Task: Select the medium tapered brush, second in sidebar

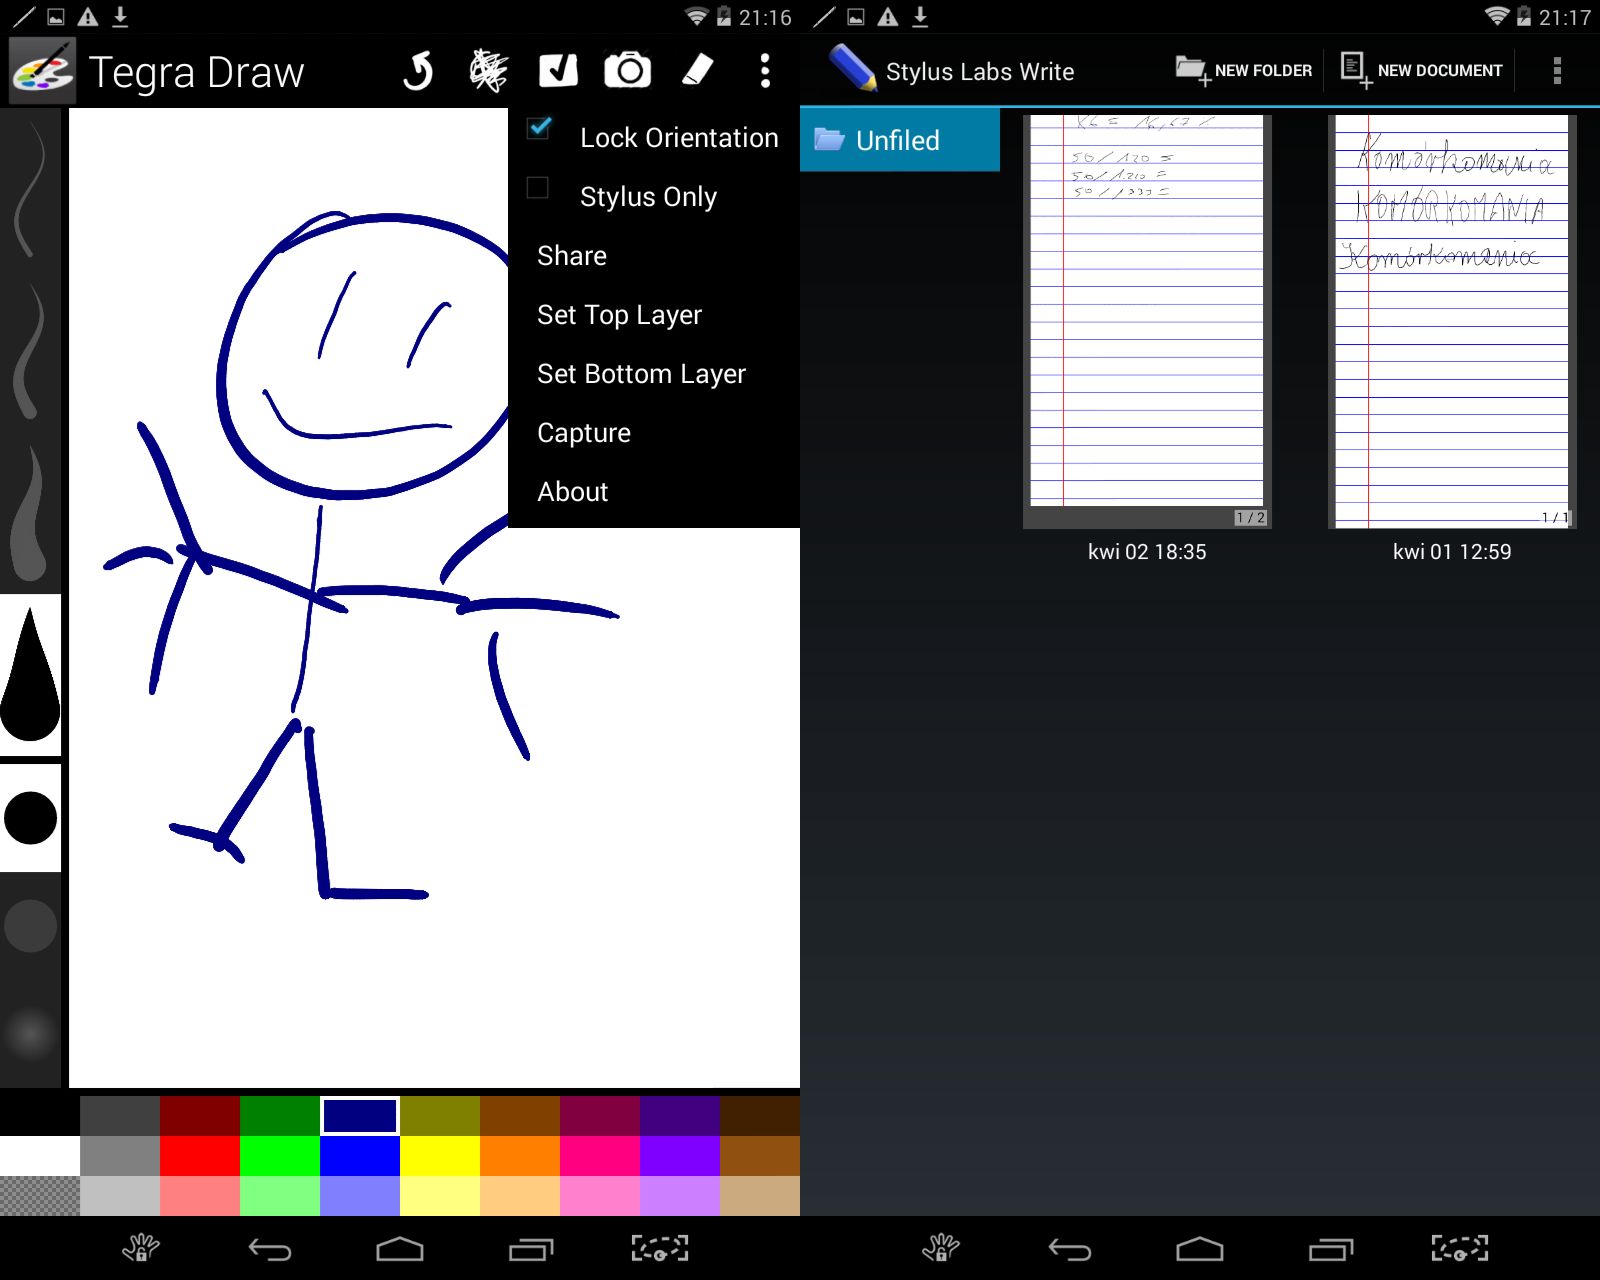Action: (30, 350)
